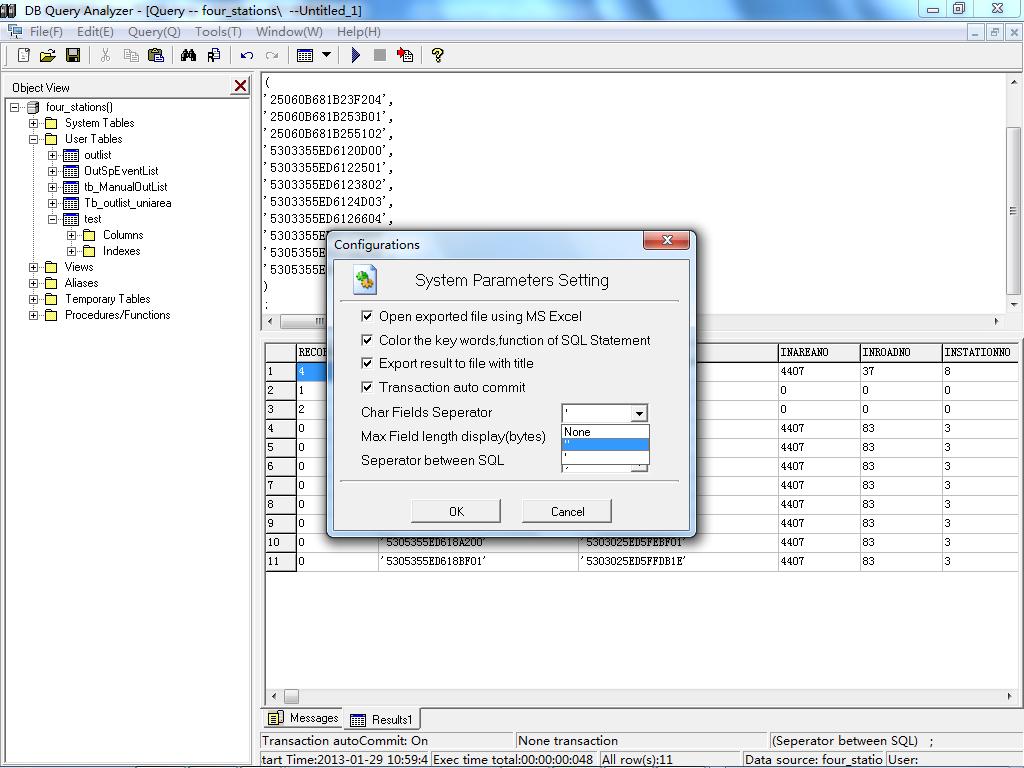The height and width of the screenshot is (768, 1024).
Task: Click the binoculars Find icon
Action: point(188,55)
